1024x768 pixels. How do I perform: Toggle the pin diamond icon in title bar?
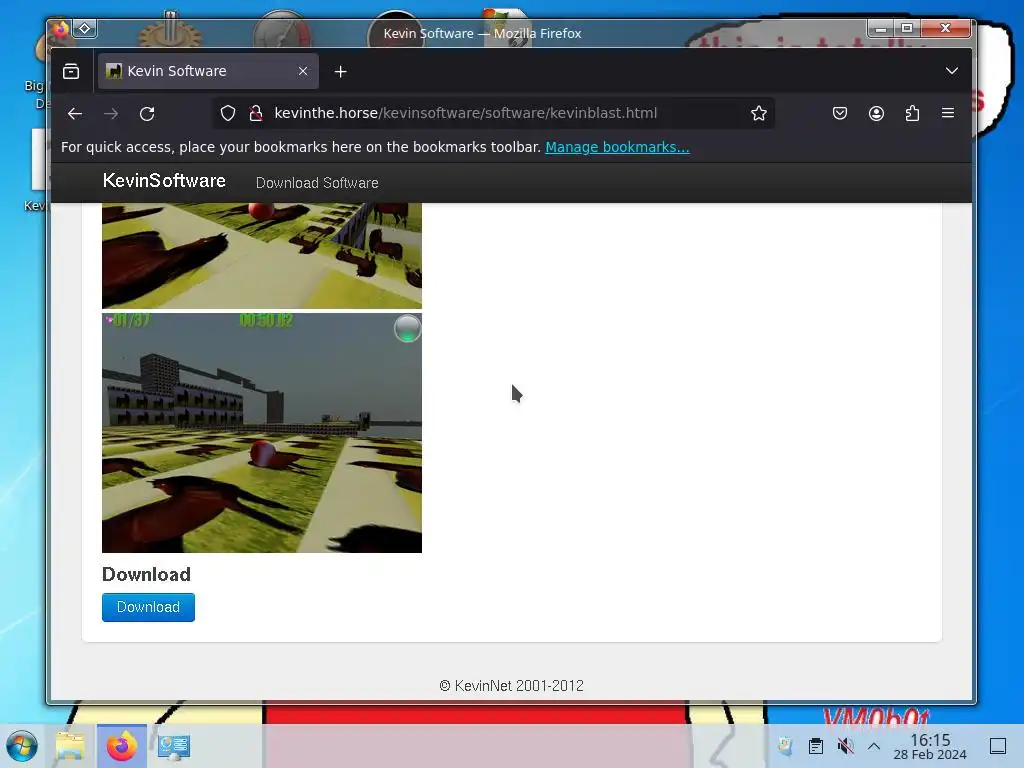coord(85,29)
